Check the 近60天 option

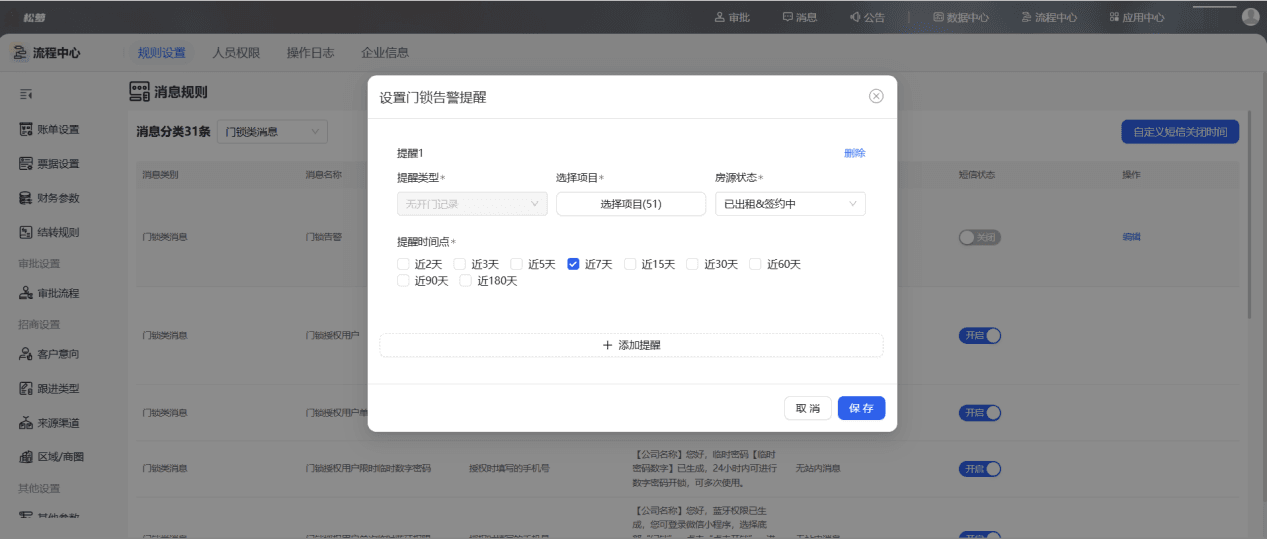(755, 264)
